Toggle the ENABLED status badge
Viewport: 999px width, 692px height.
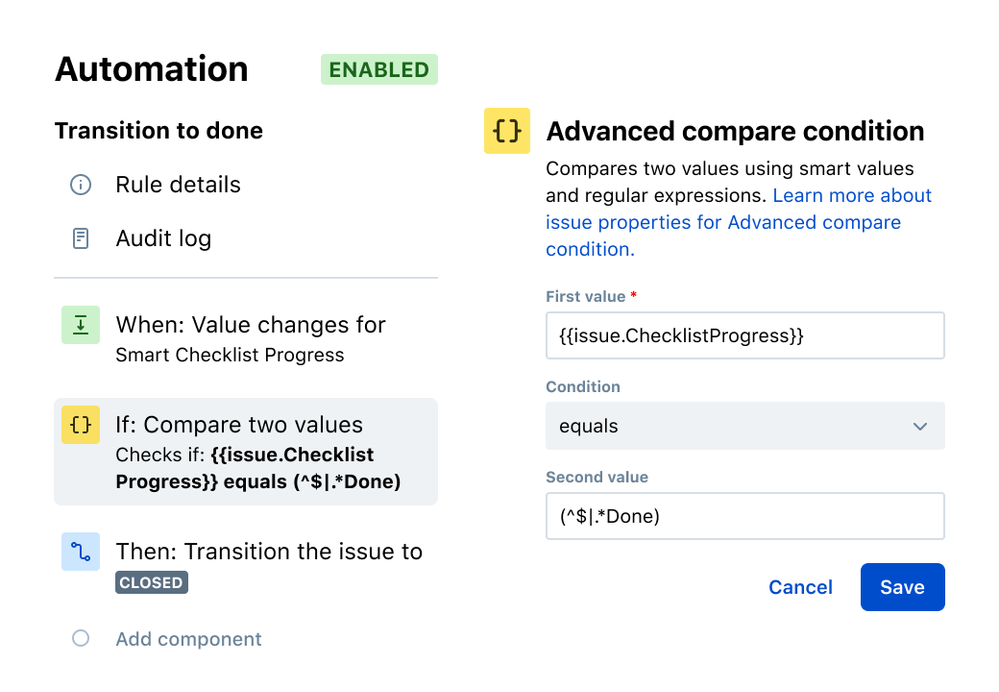[x=379, y=70]
